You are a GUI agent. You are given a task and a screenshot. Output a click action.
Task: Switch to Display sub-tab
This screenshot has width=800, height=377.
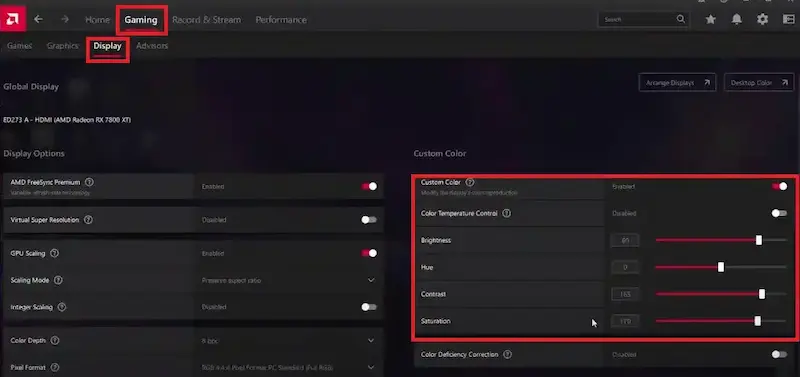108,46
